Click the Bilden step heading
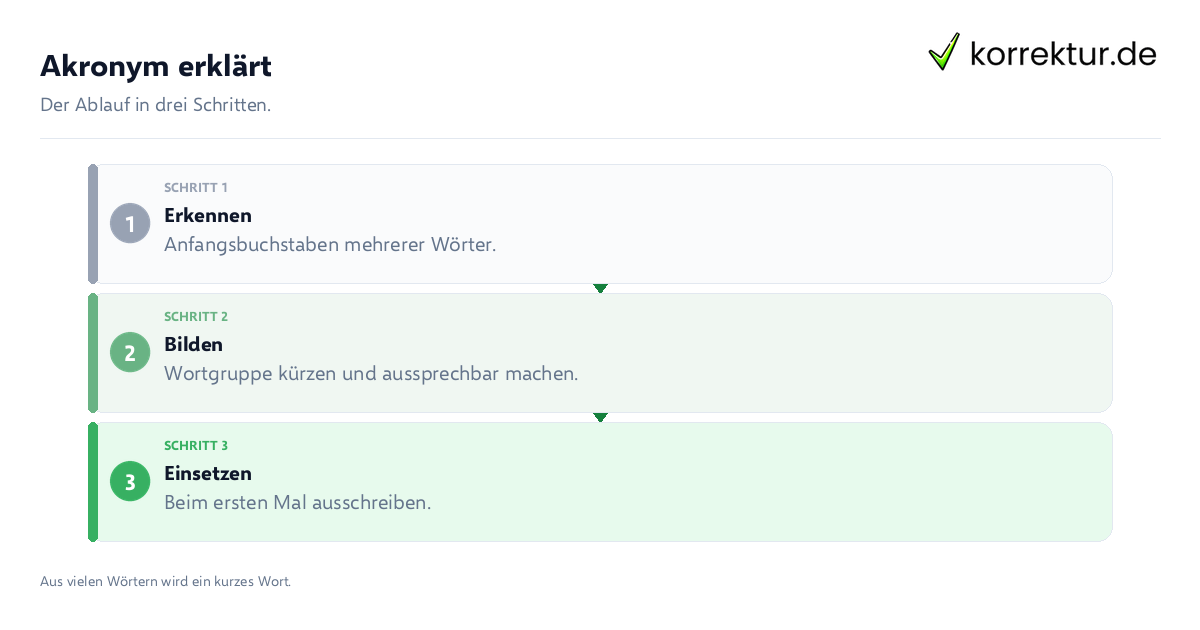The image size is (1200, 630). pos(193,344)
